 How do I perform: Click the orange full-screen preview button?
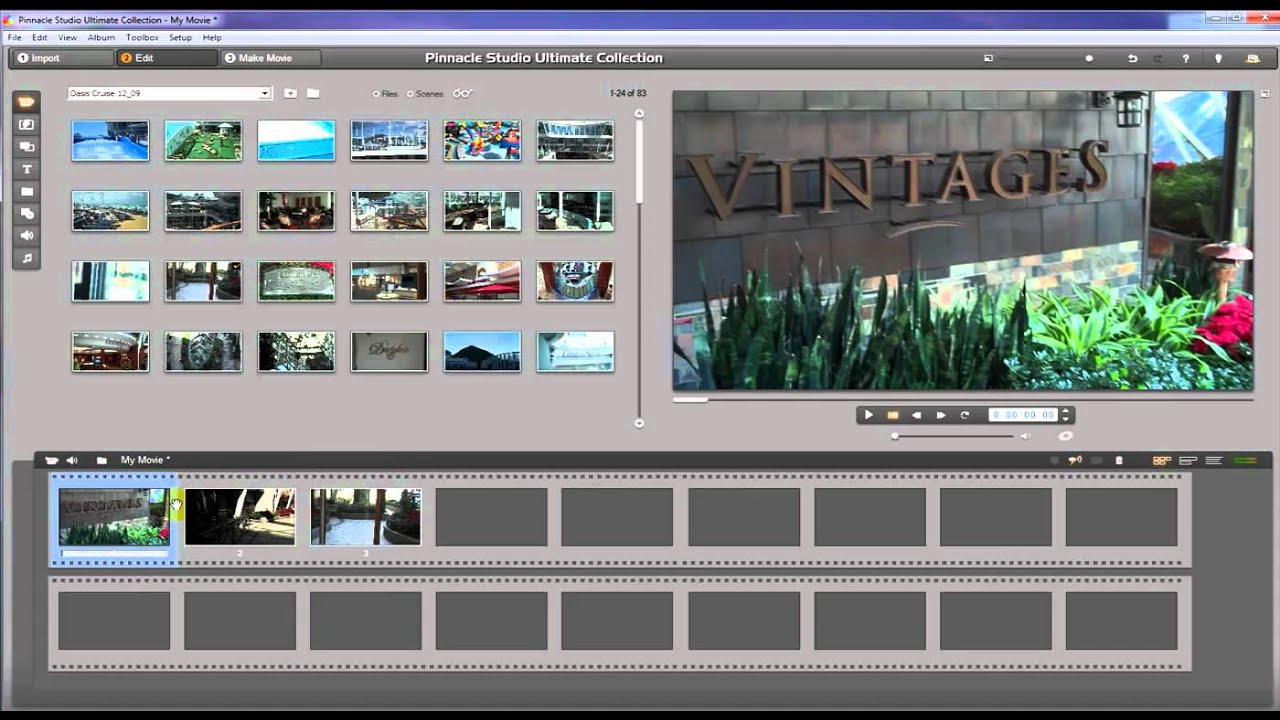[893, 415]
